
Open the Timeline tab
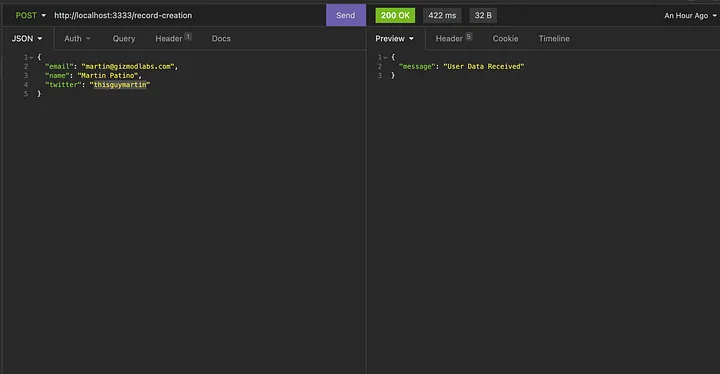click(x=554, y=39)
